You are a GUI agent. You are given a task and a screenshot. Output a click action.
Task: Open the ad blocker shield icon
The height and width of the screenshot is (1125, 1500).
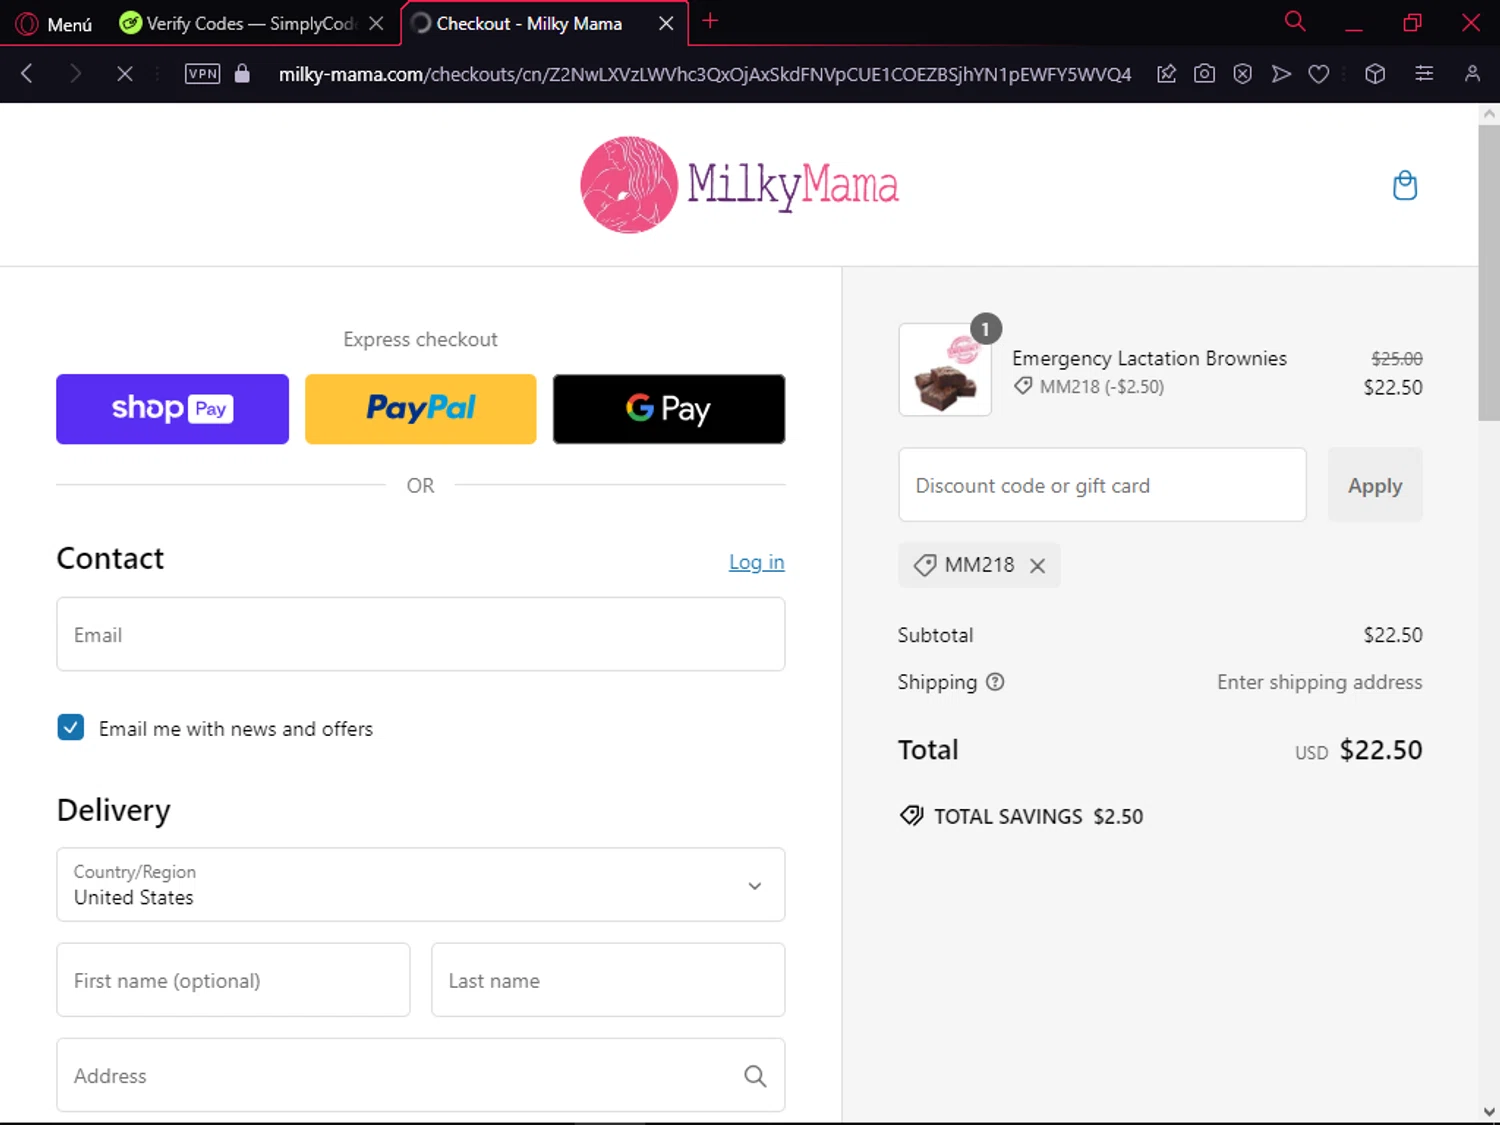(1242, 73)
